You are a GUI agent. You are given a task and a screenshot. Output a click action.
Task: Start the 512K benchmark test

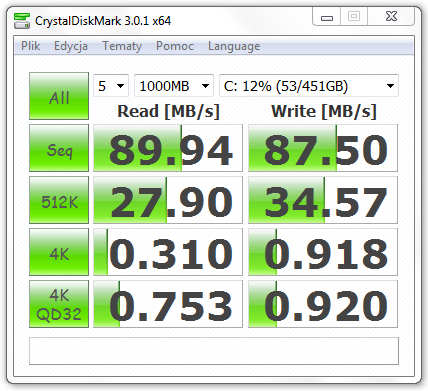pos(59,200)
